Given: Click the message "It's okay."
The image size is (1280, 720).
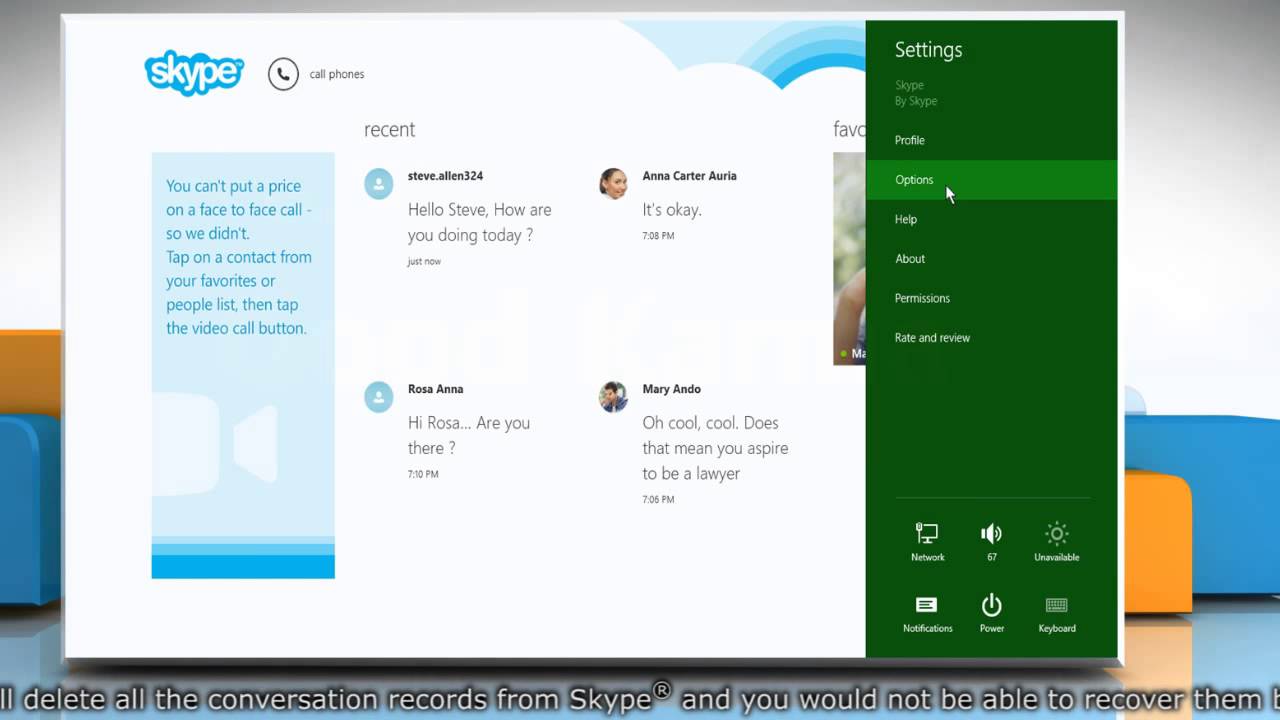Looking at the screenshot, I should click(672, 210).
